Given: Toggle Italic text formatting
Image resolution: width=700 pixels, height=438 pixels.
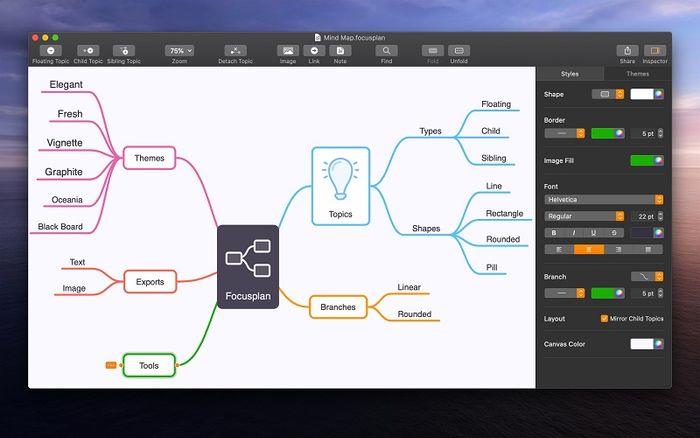Looking at the screenshot, I should (574, 233).
